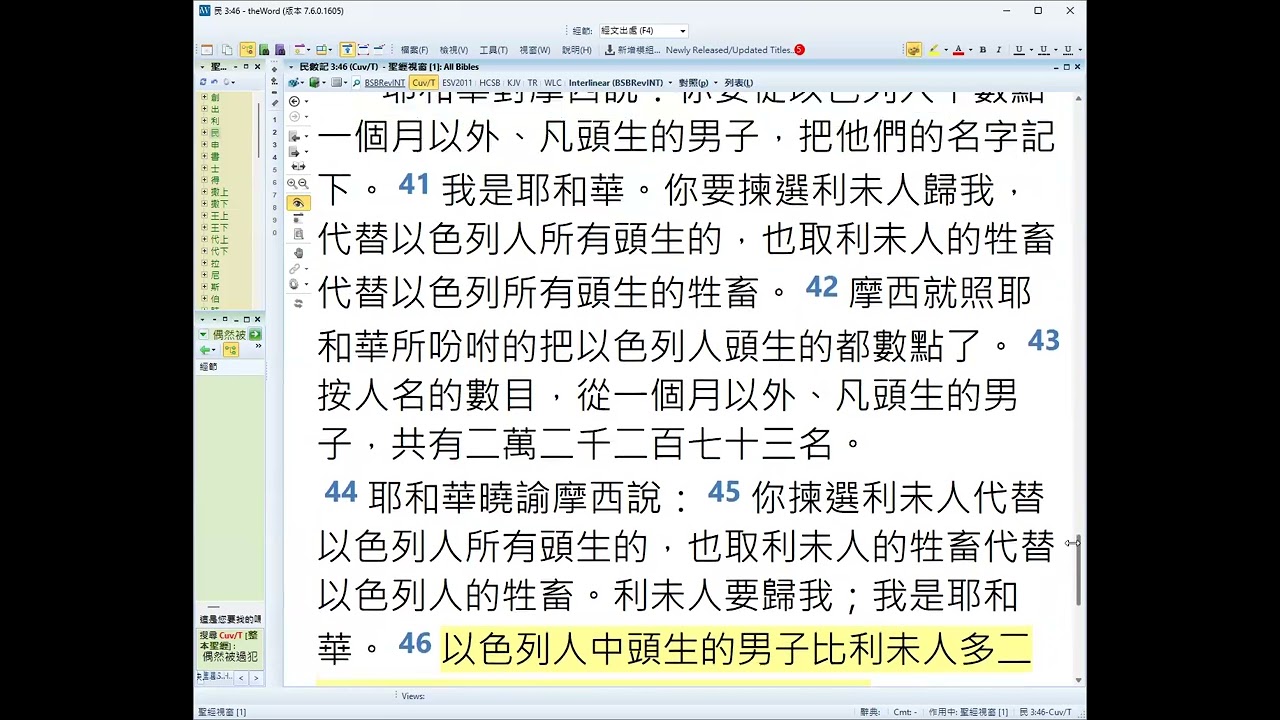Expand the highlighter color dropdown arrow
Image resolution: width=1280 pixels, height=720 pixels.
(x=946, y=50)
